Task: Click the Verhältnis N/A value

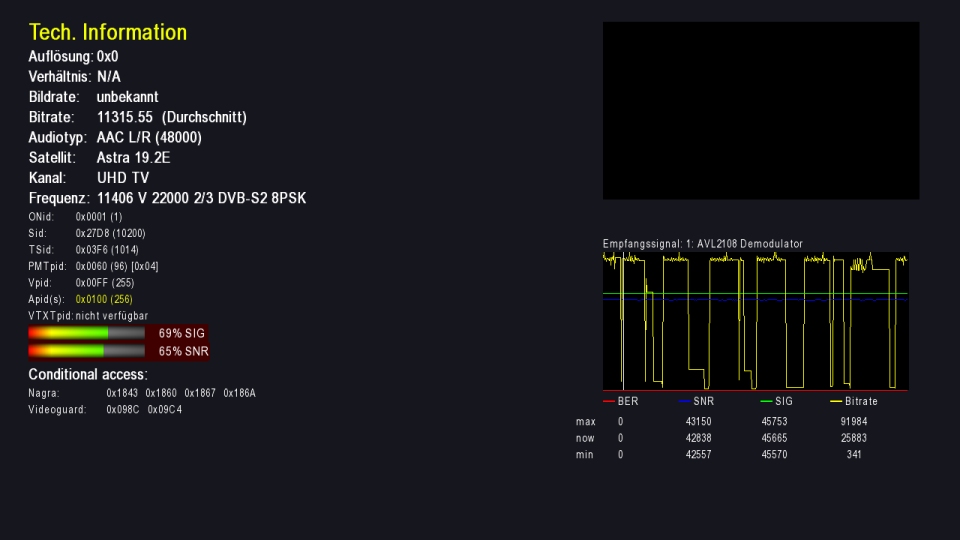Action: [108, 77]
